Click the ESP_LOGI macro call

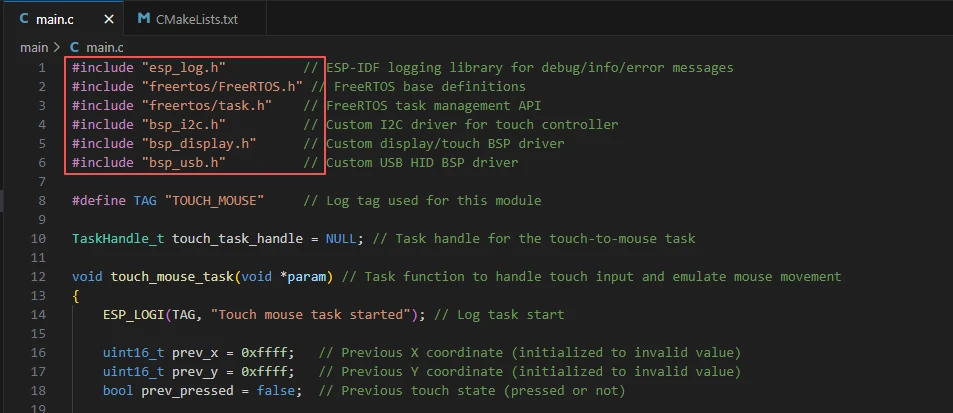click(133, 314)
